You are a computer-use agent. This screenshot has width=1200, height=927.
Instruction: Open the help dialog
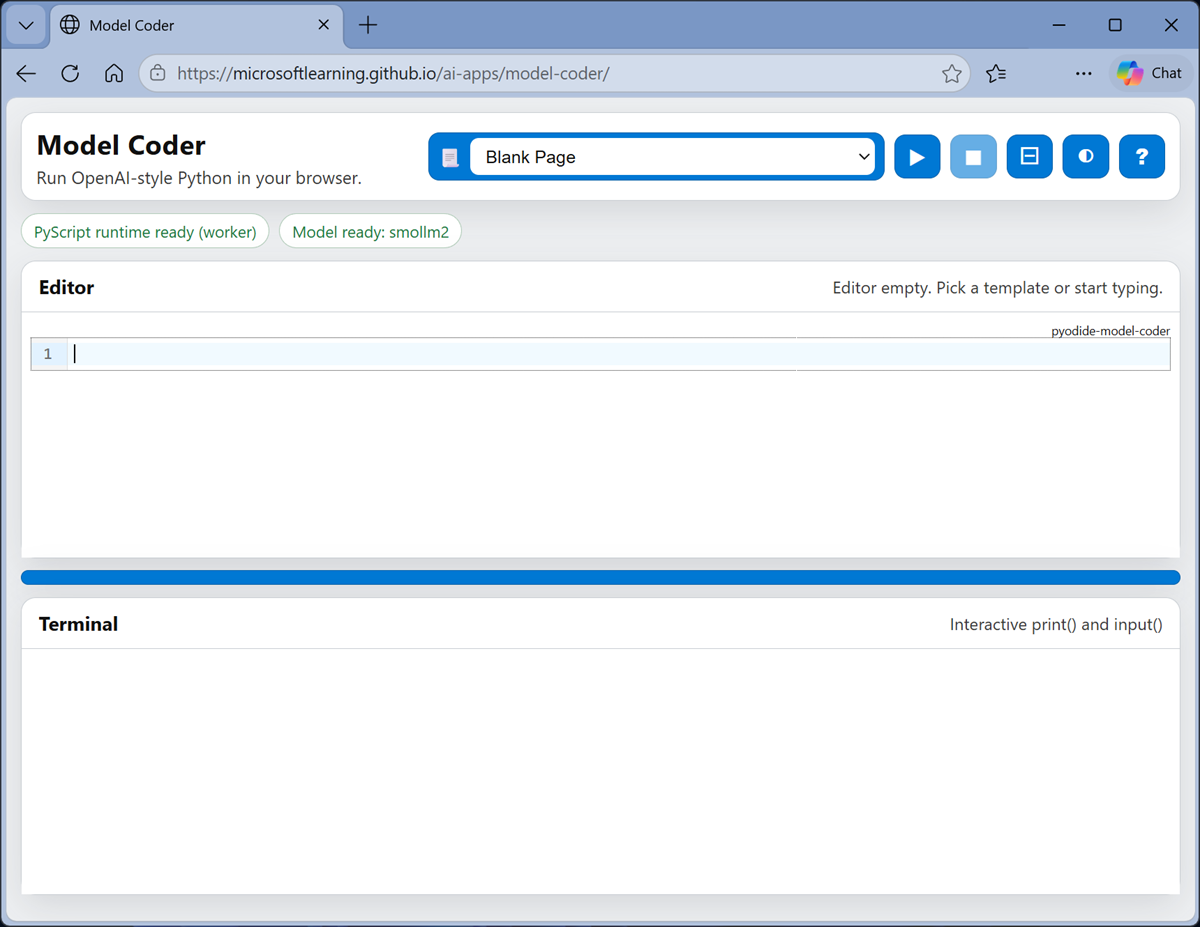coord(1141,156)
